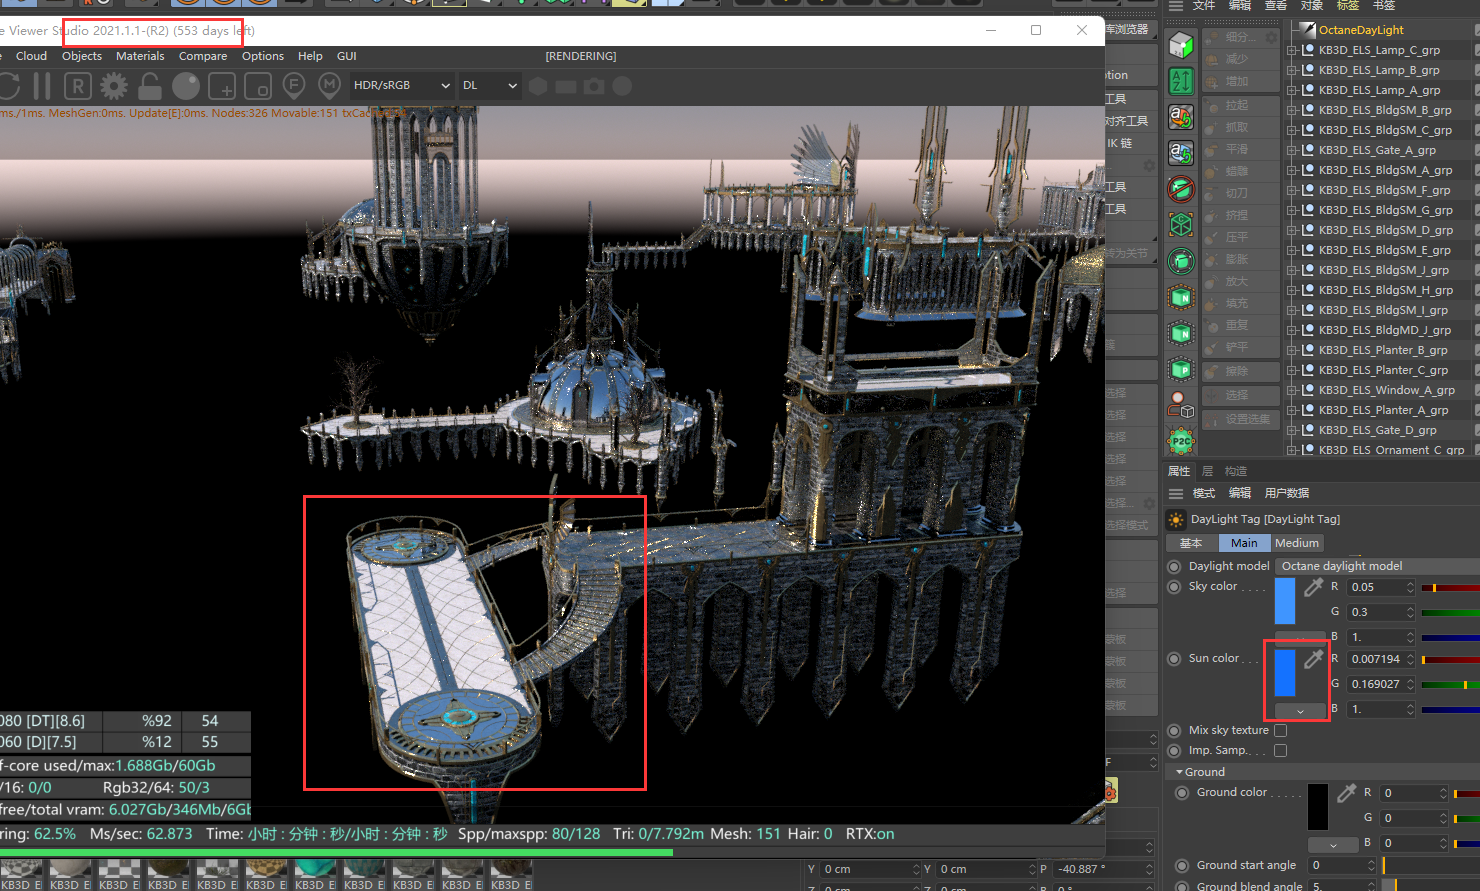The height and width of the screenshot is (891, 1480).
Task: Click the lock resolution padlock icon
Action: (150, 86)
